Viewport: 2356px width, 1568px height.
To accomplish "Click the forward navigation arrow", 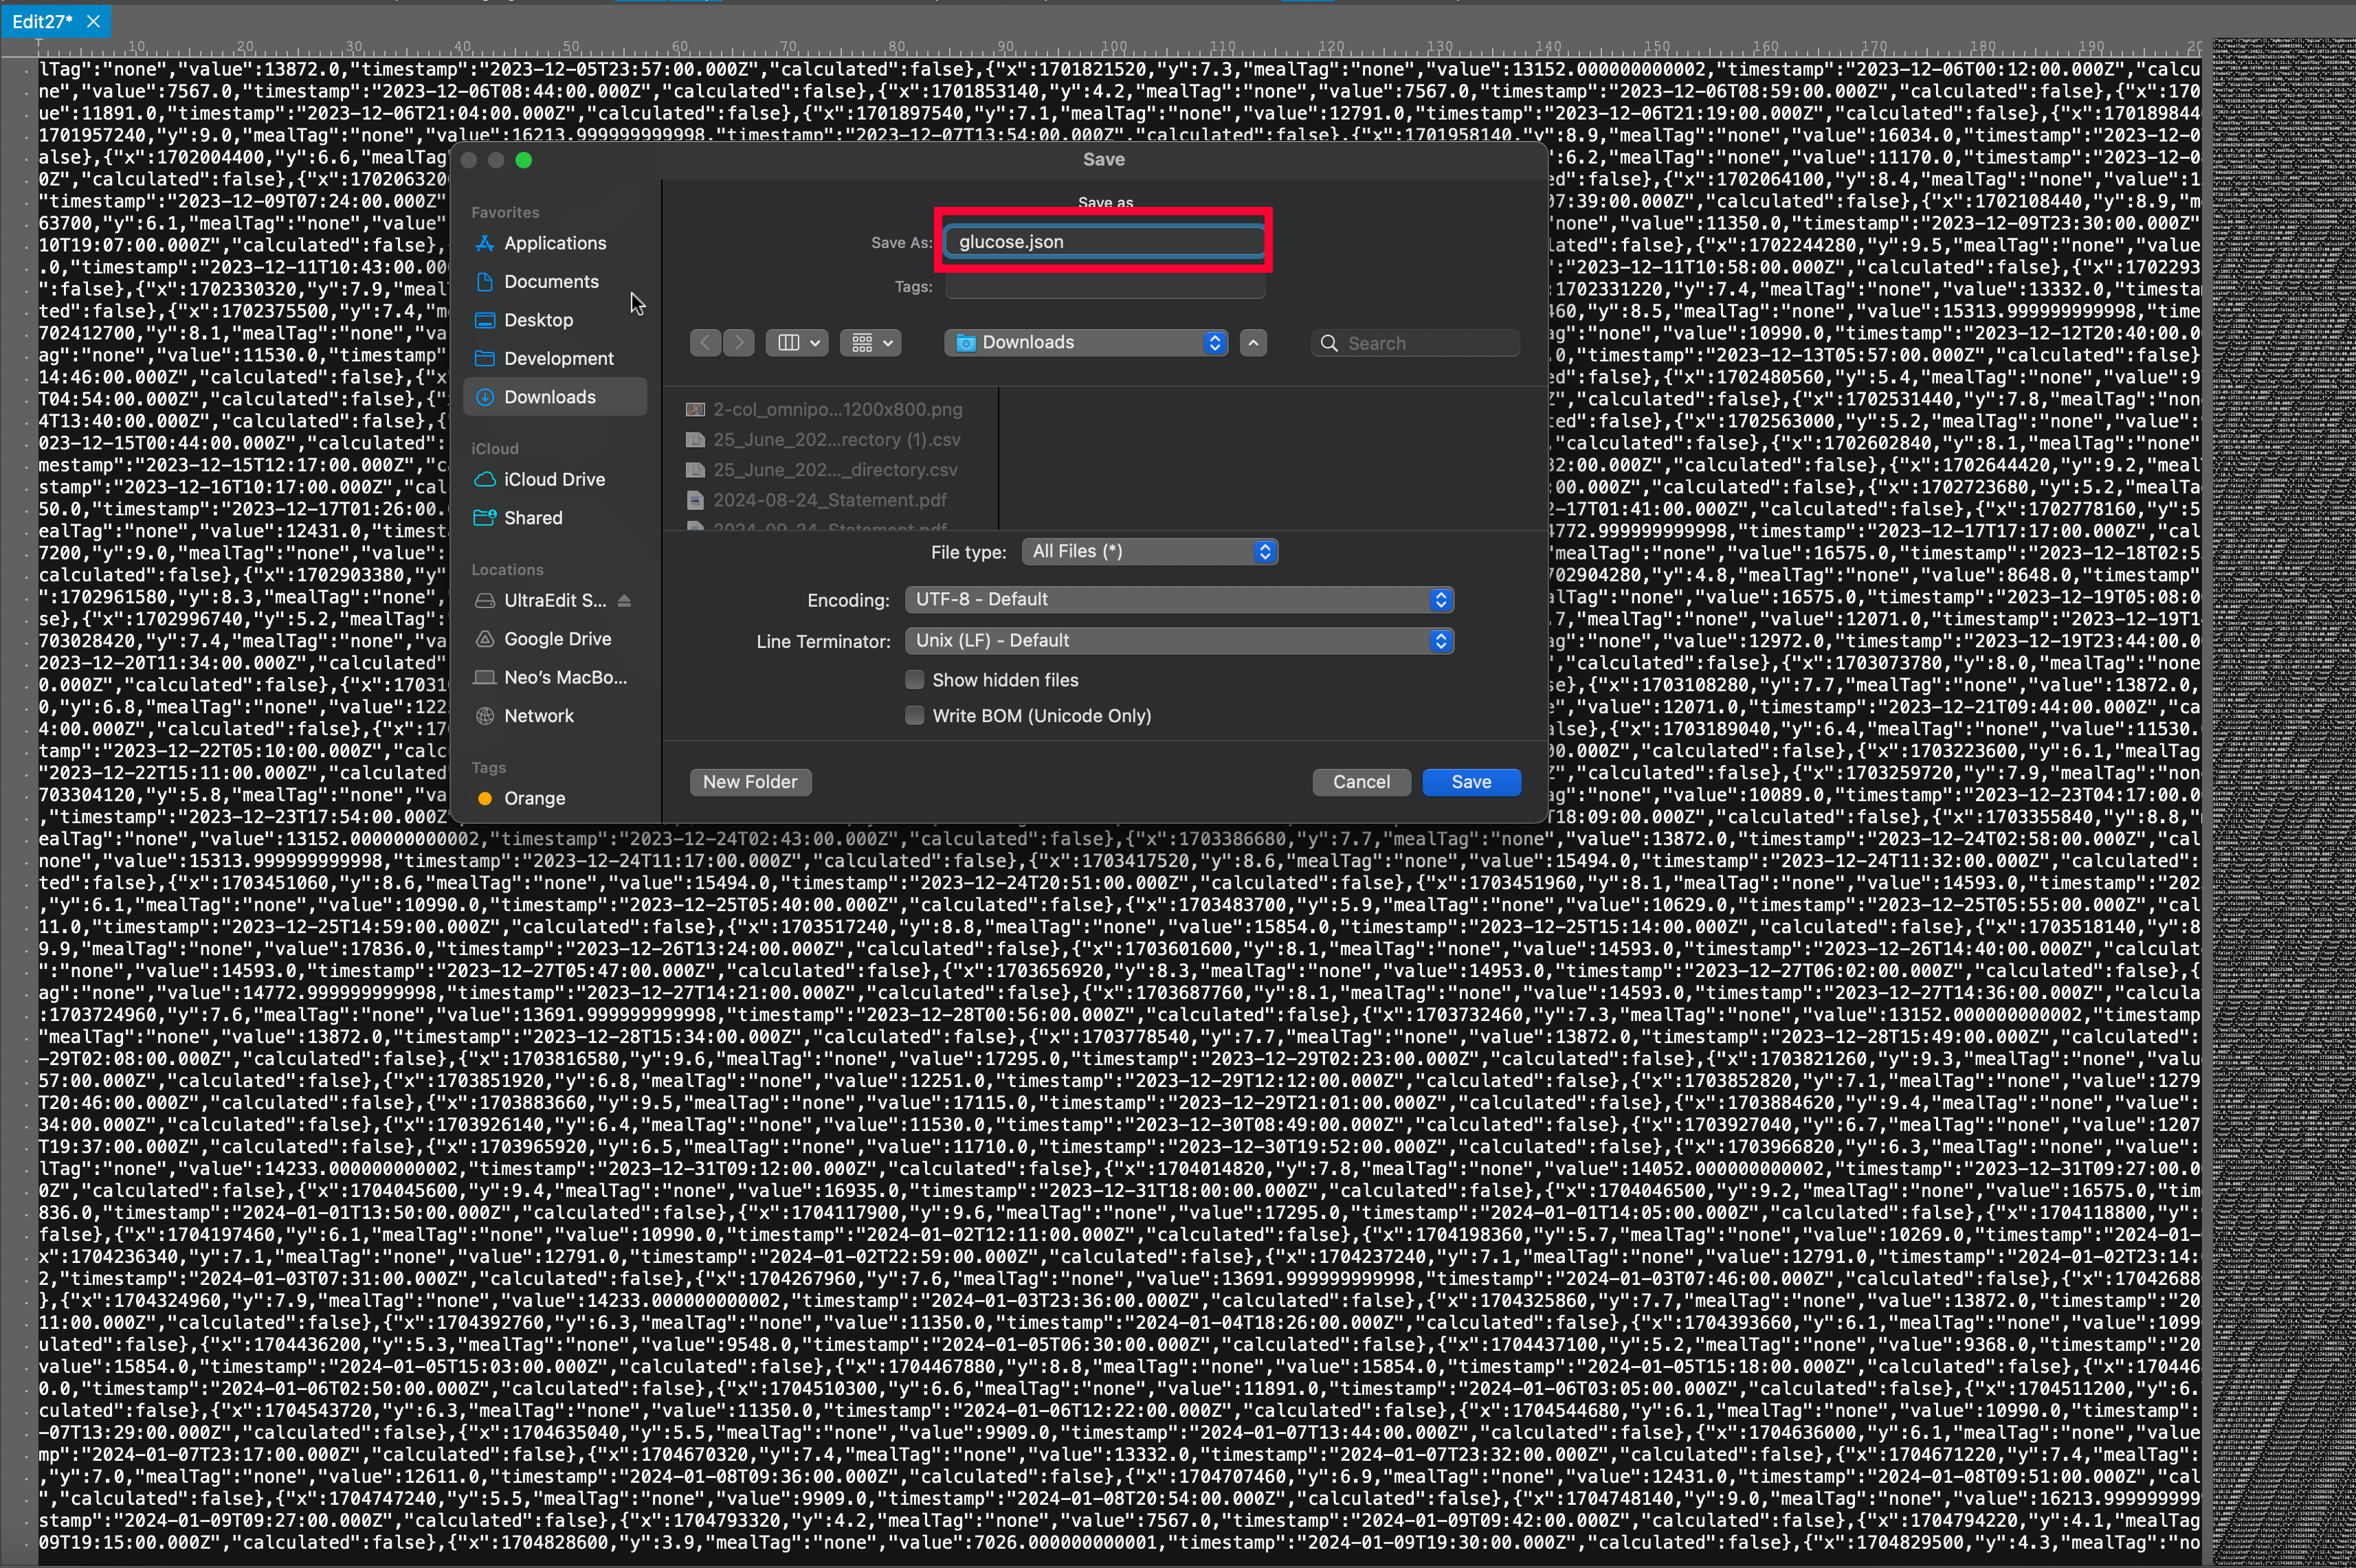I will 739,343.
